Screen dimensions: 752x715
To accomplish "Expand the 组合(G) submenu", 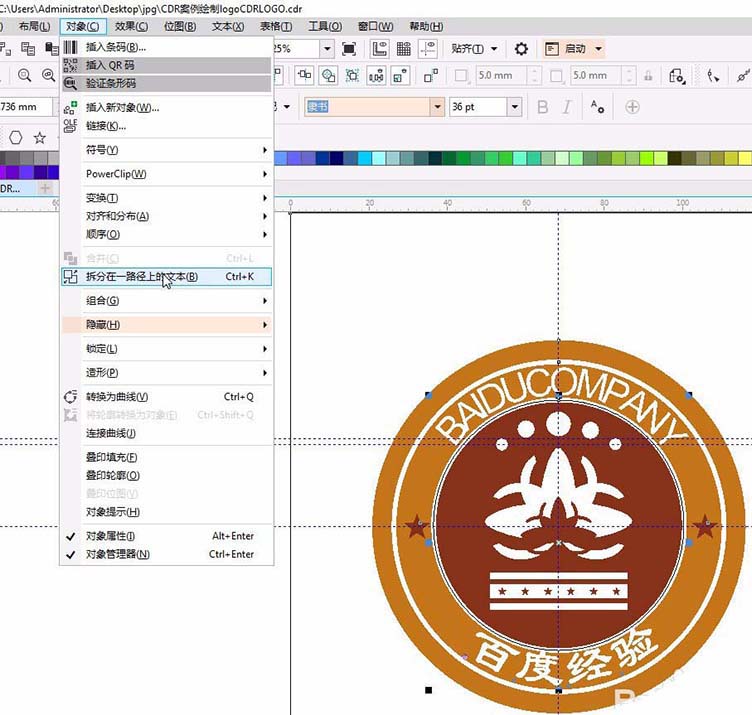I will pyautogui.click(x=166, y=301).
